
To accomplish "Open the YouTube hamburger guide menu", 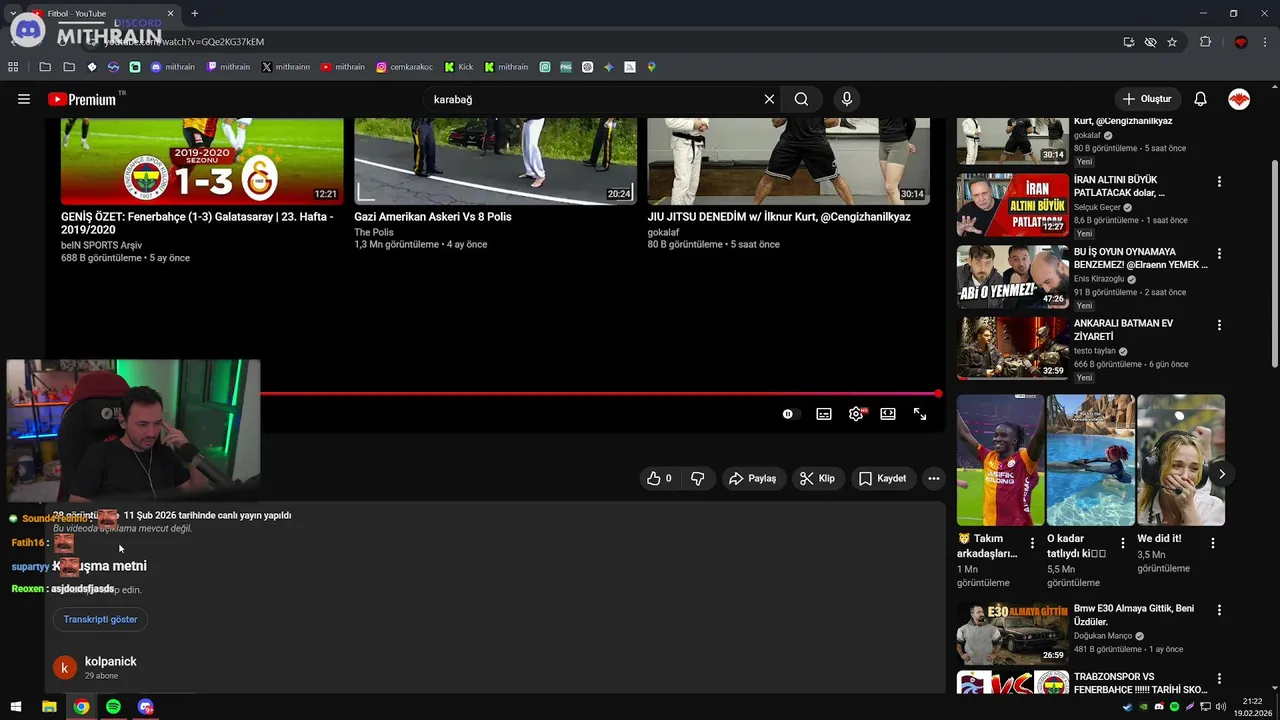I will click(x=24, y=99).
